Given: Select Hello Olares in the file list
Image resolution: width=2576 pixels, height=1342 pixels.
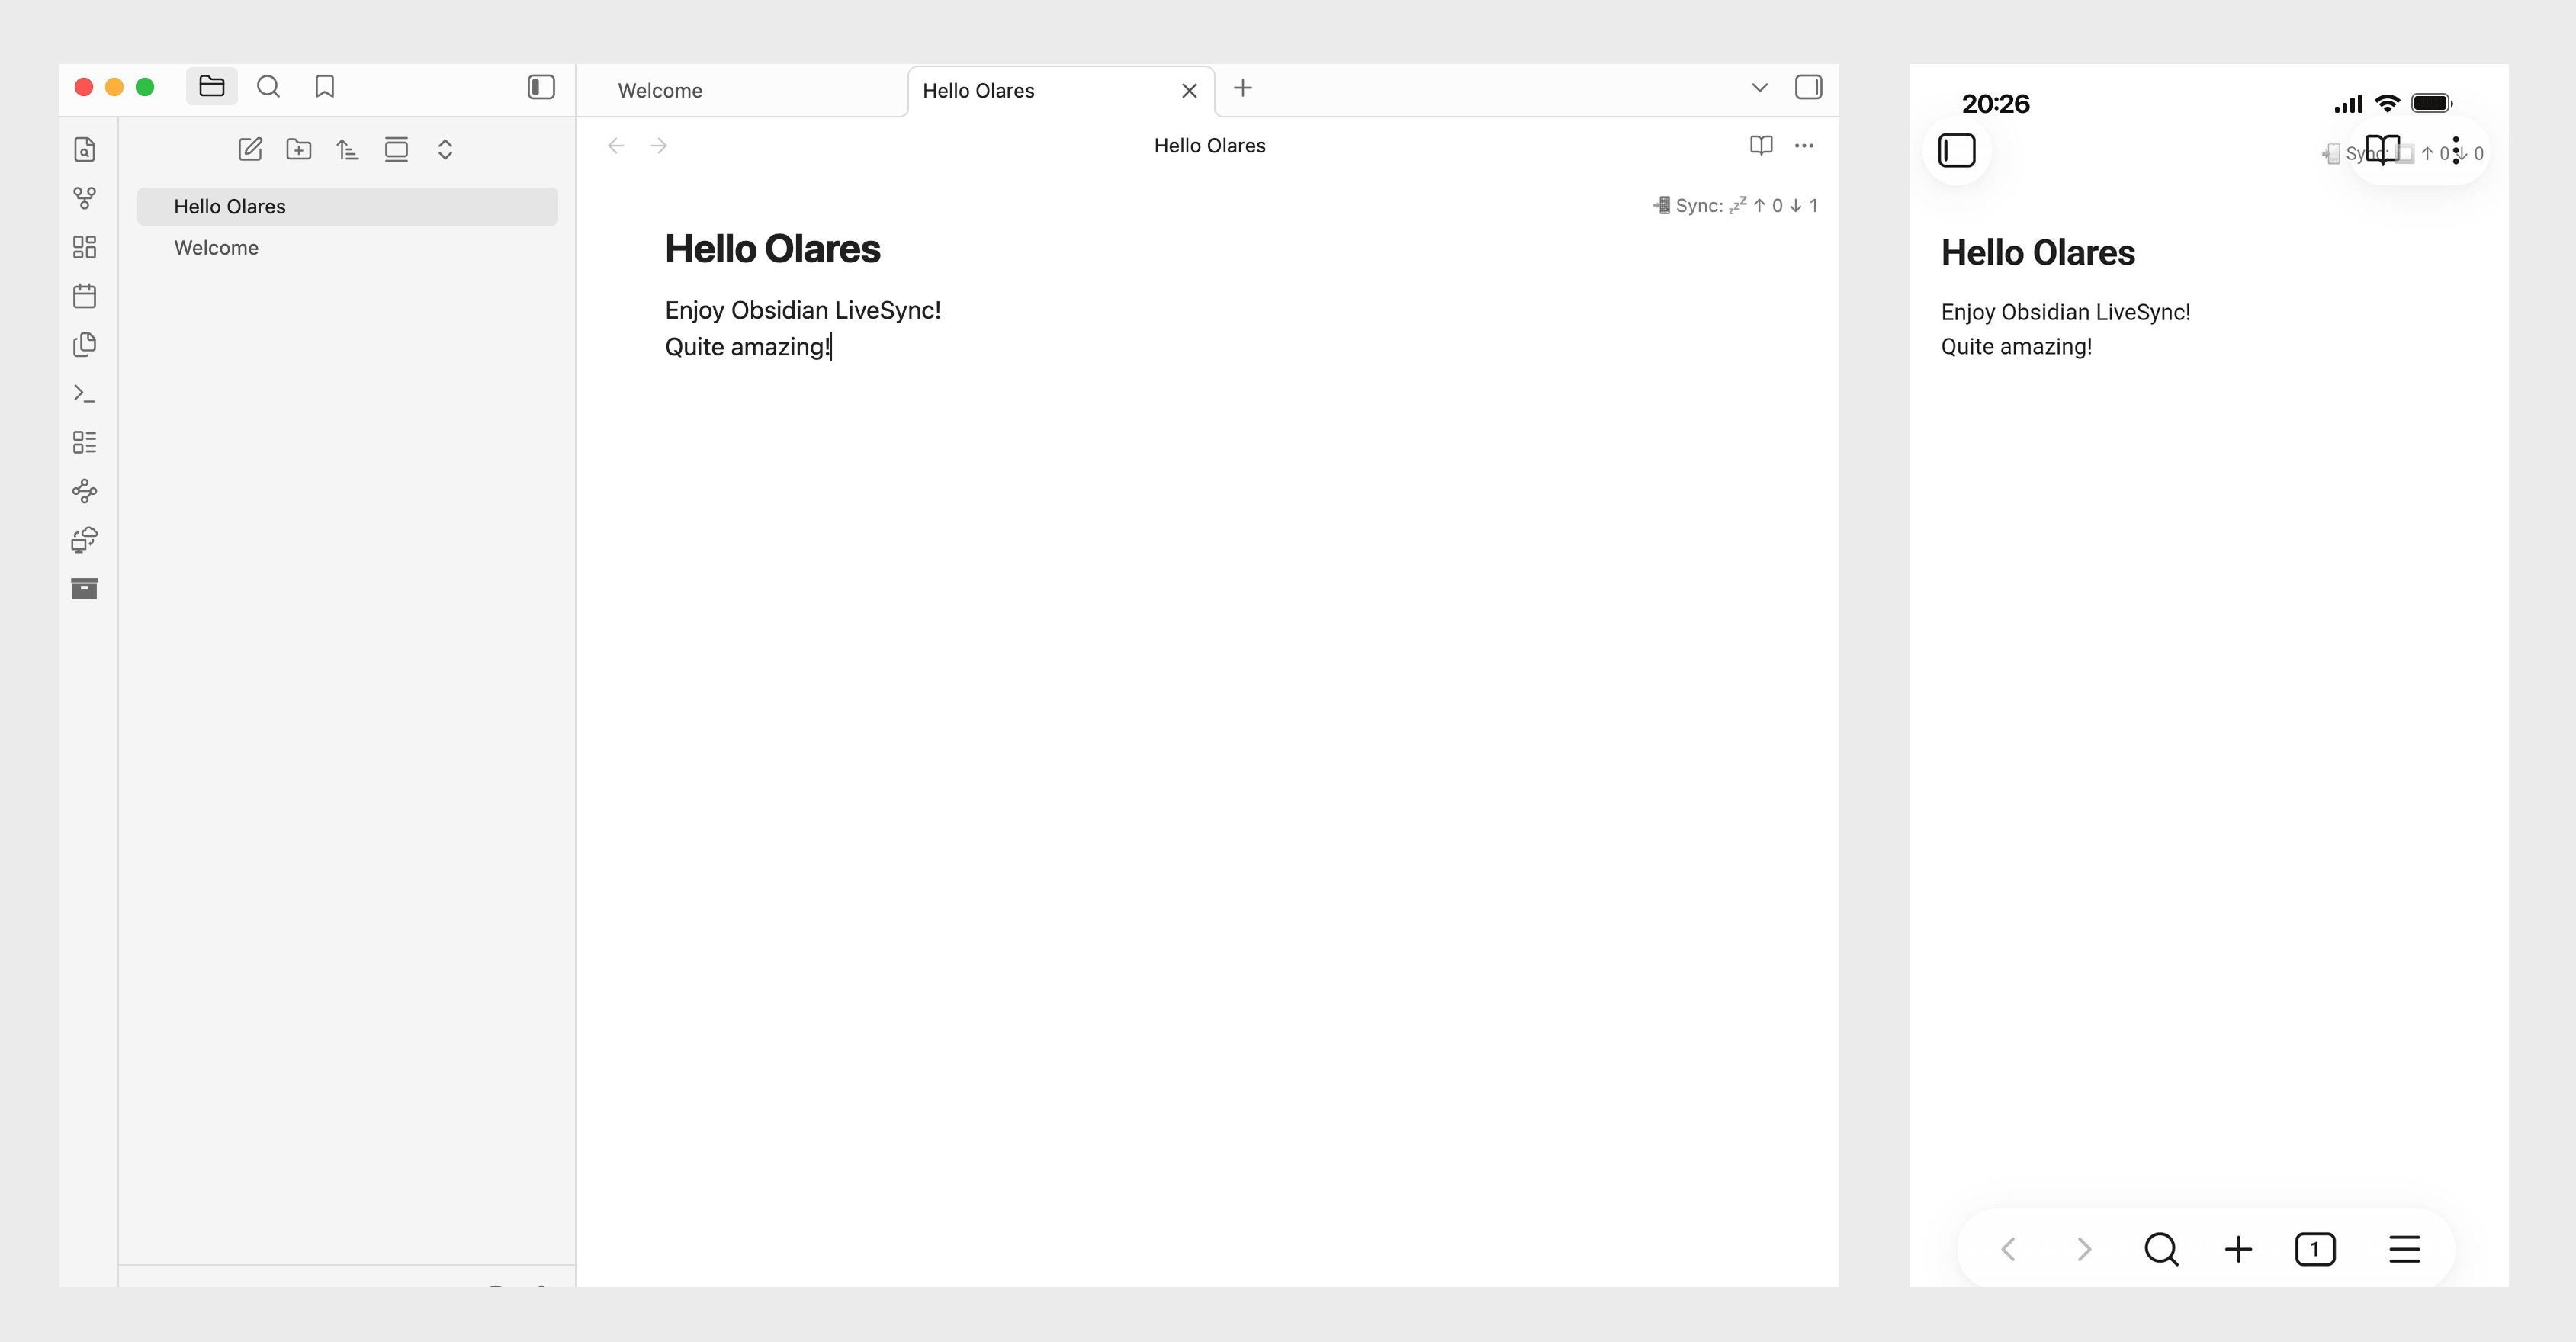Looking at the screenshot, I should 347,207.
